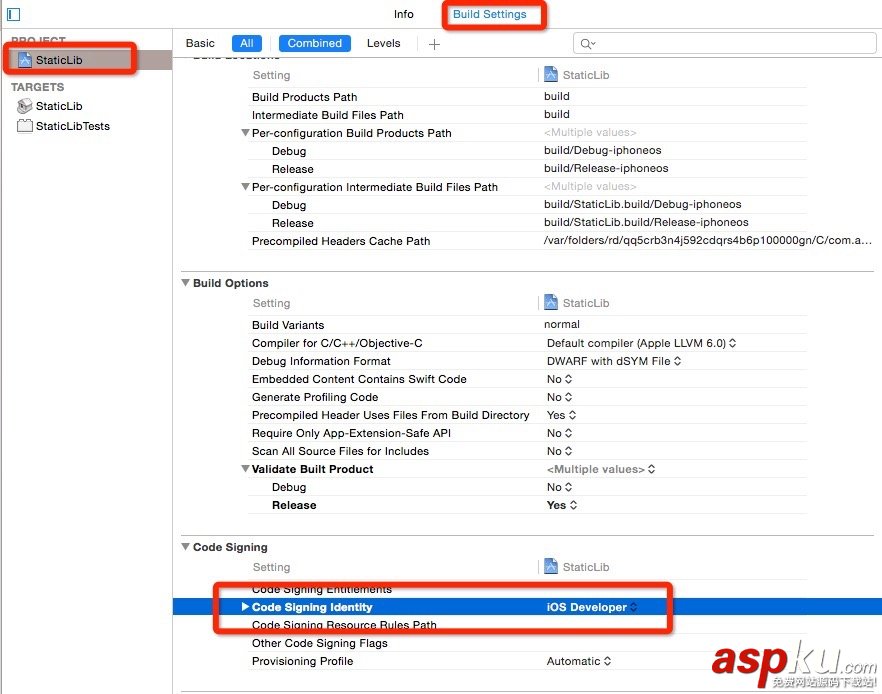Select the StaticLib target toolbox icon

pyautogui.click(x=25, y=106)
